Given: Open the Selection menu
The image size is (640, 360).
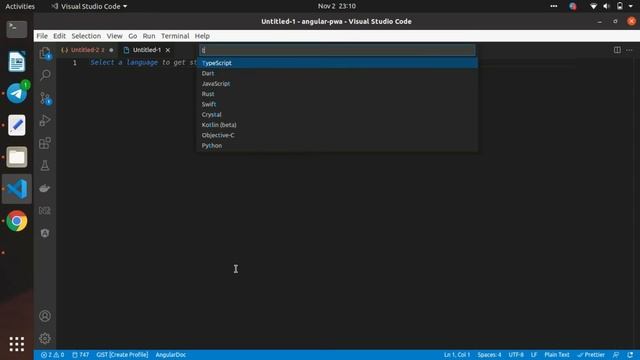Looking at the screenshot, I should [x=86, y=36].
